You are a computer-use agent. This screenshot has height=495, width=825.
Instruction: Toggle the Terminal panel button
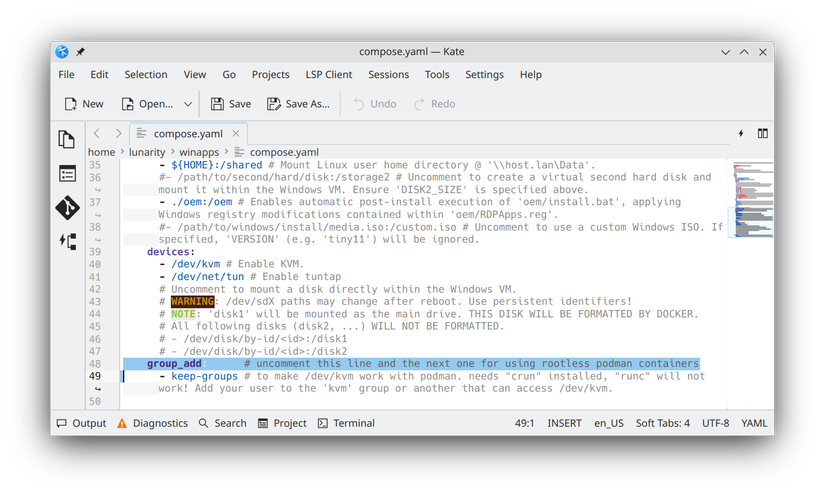tap(346, 423)
